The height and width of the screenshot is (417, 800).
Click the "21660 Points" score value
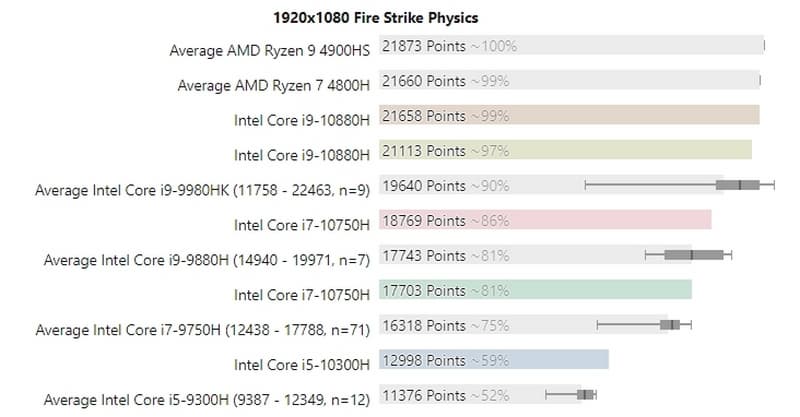[424, 80]
